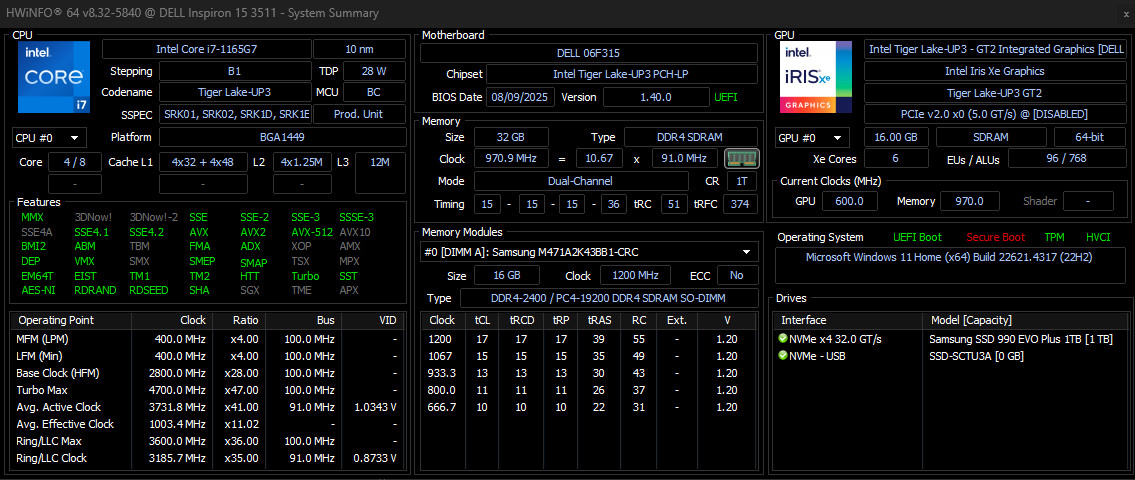1135x480 pixels.
Task: Click the Prod. Unit field
Action: (x=360, y=114)
